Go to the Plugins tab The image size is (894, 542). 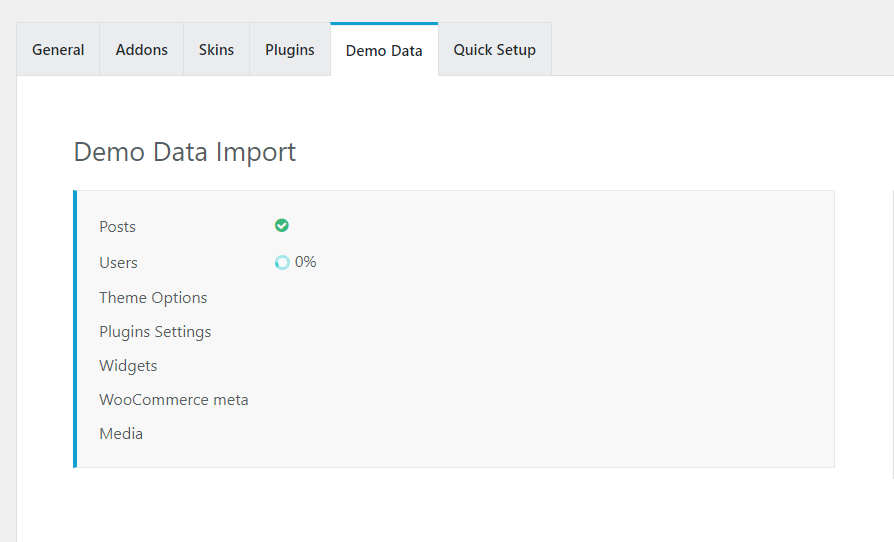[x=290, y=50]
